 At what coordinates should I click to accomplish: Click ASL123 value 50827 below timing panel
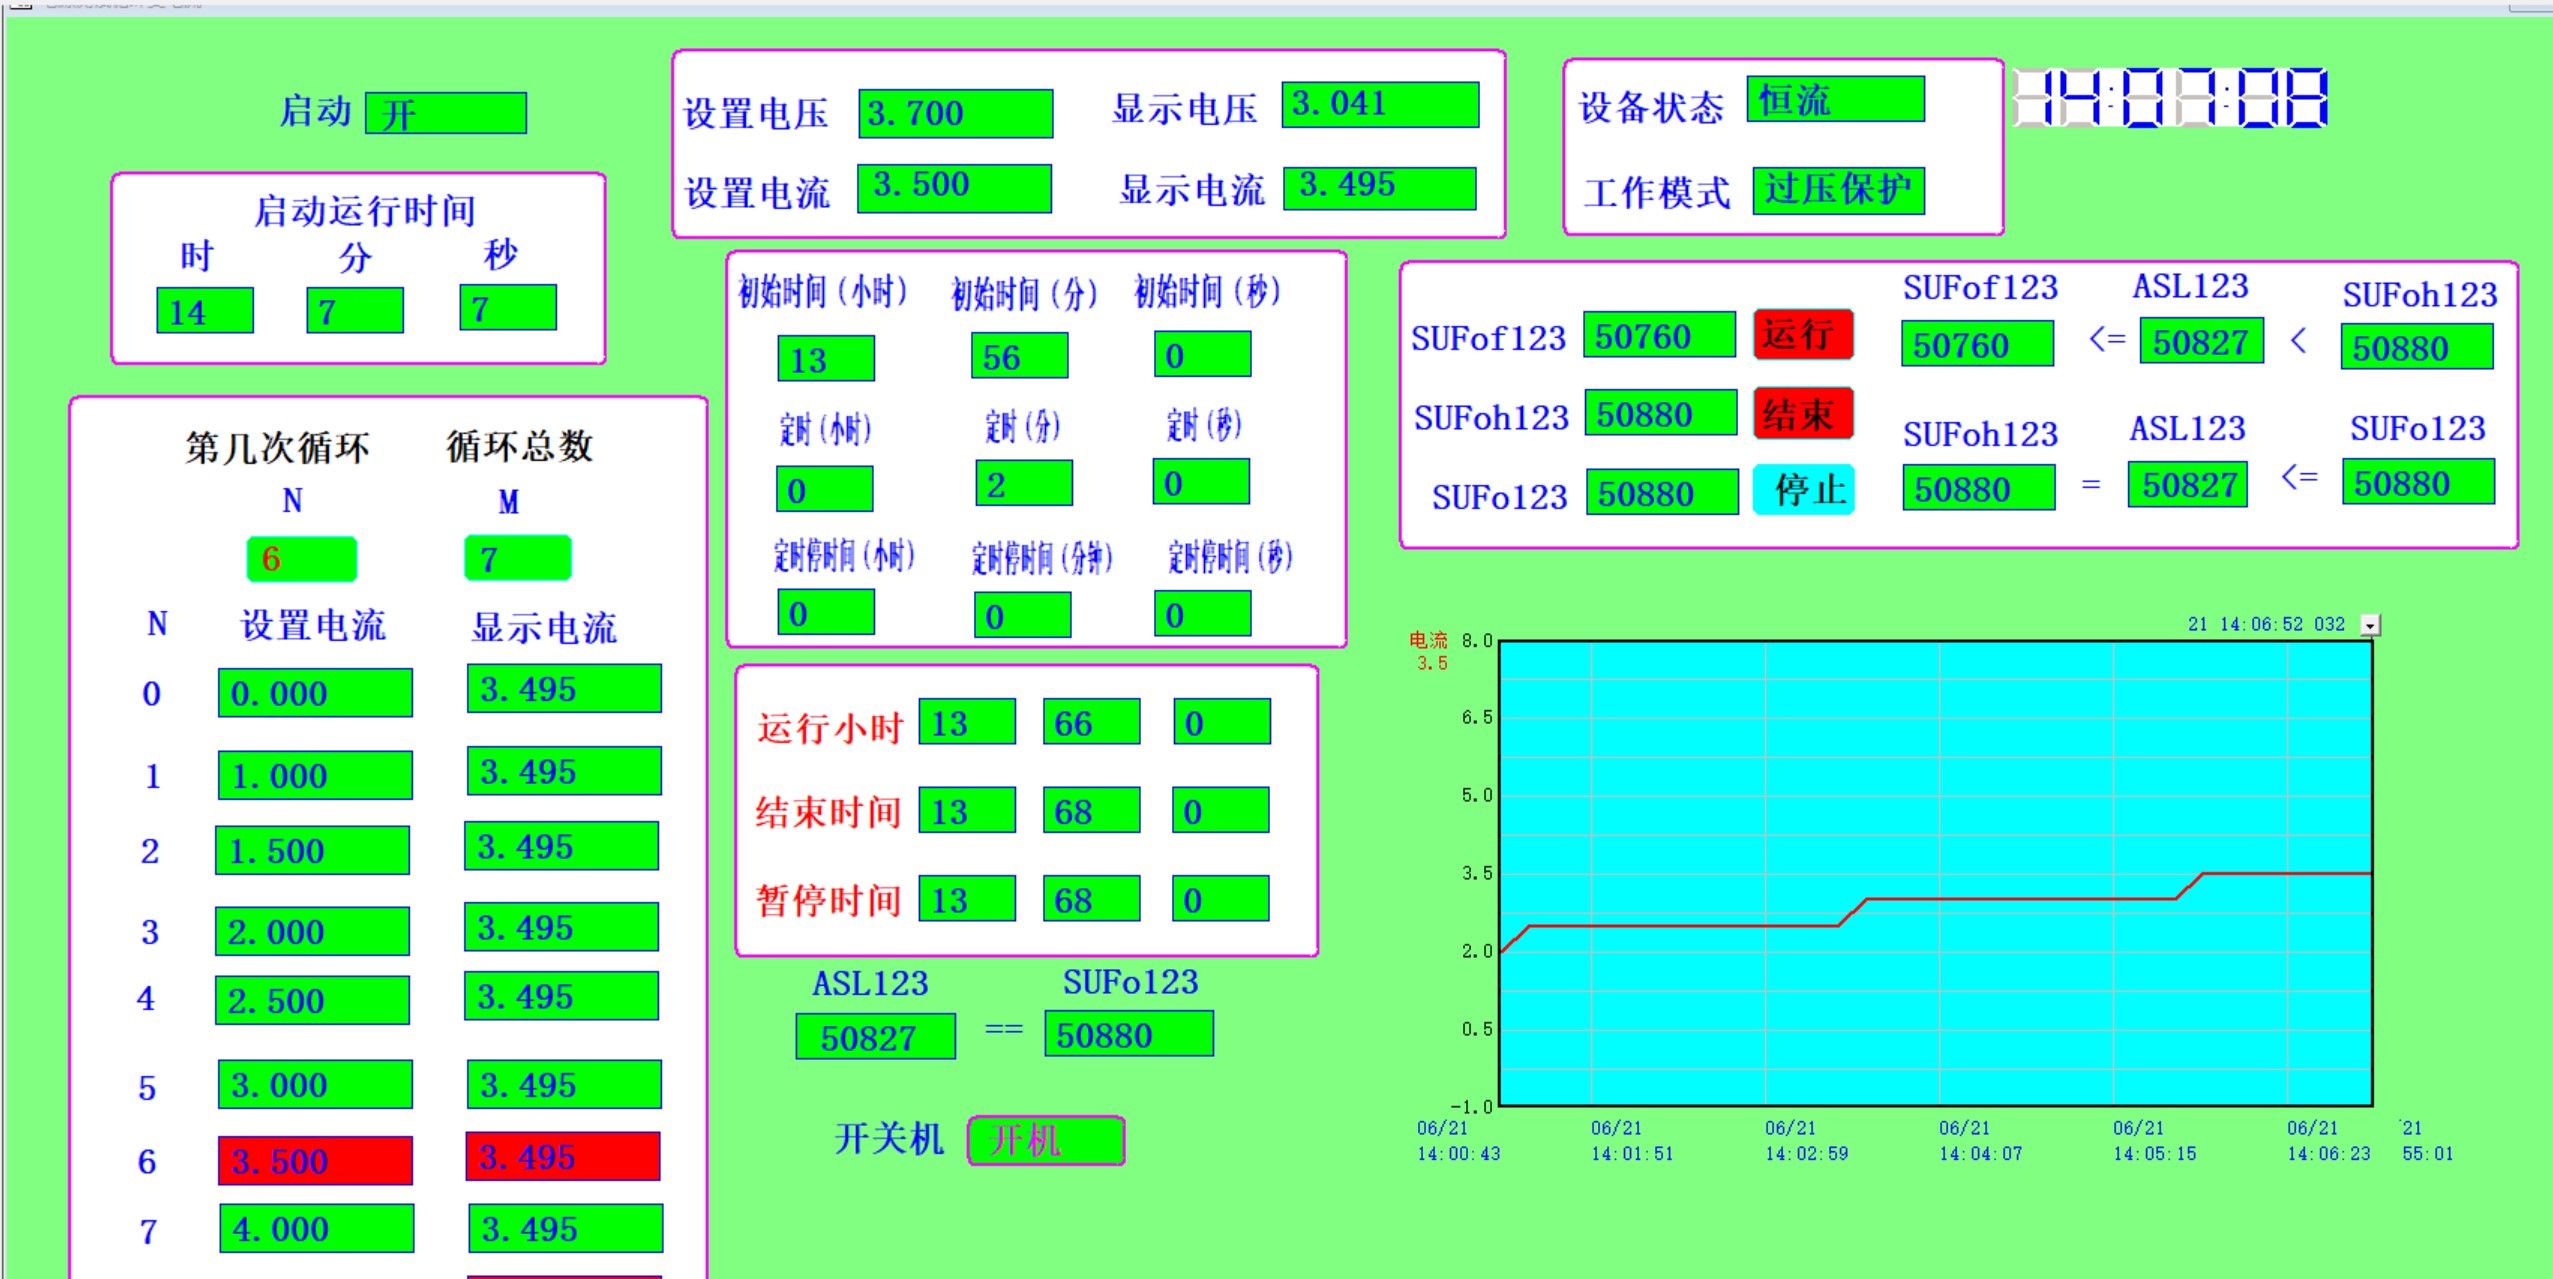coord(876,1036)
